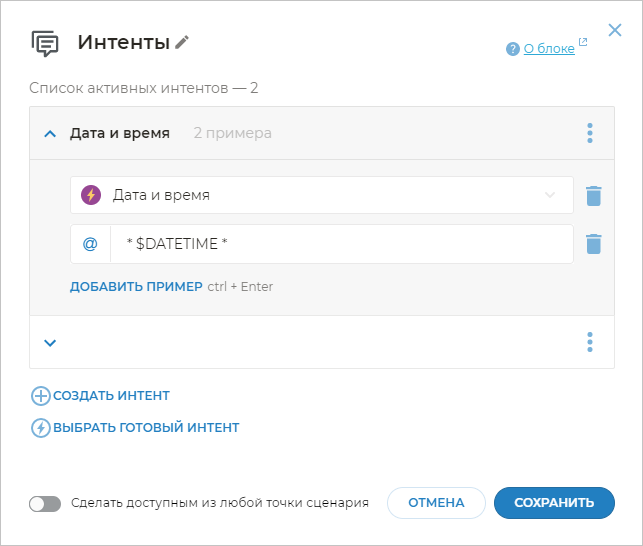
Task: Delete the Дата и время dropdown row
Action: click(x=594, y=195)
